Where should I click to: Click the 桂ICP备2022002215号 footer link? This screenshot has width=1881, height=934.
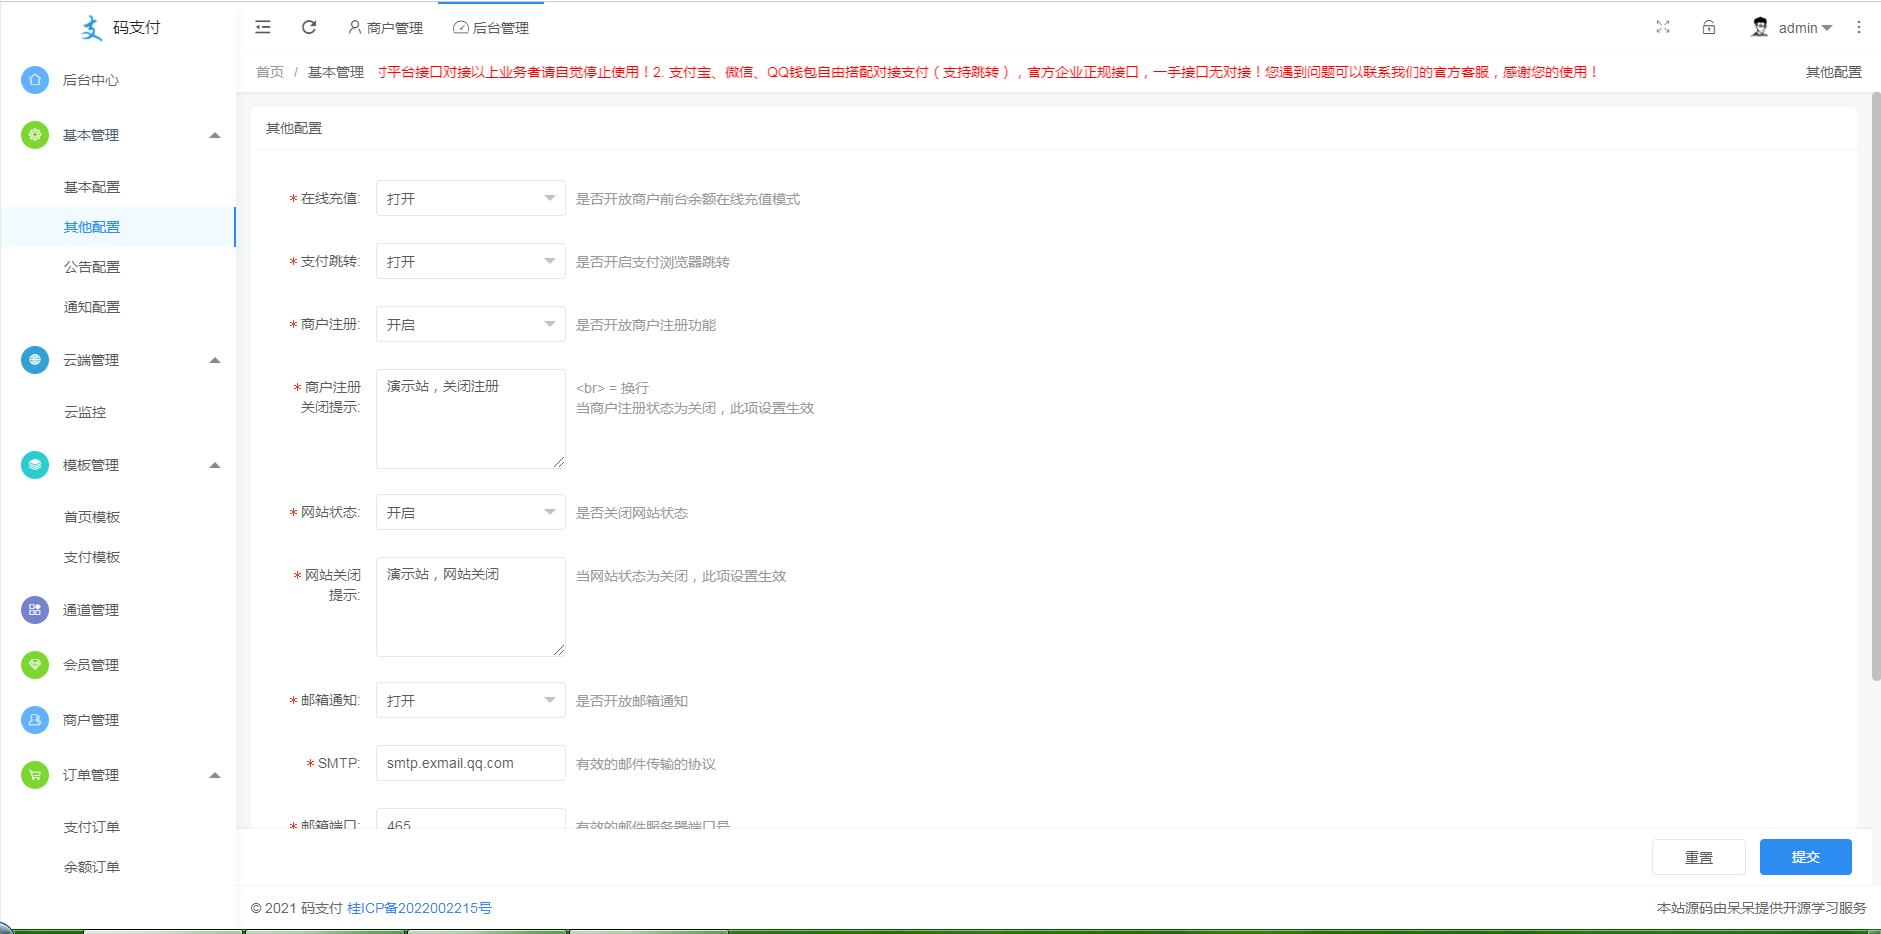pos(419,908)
